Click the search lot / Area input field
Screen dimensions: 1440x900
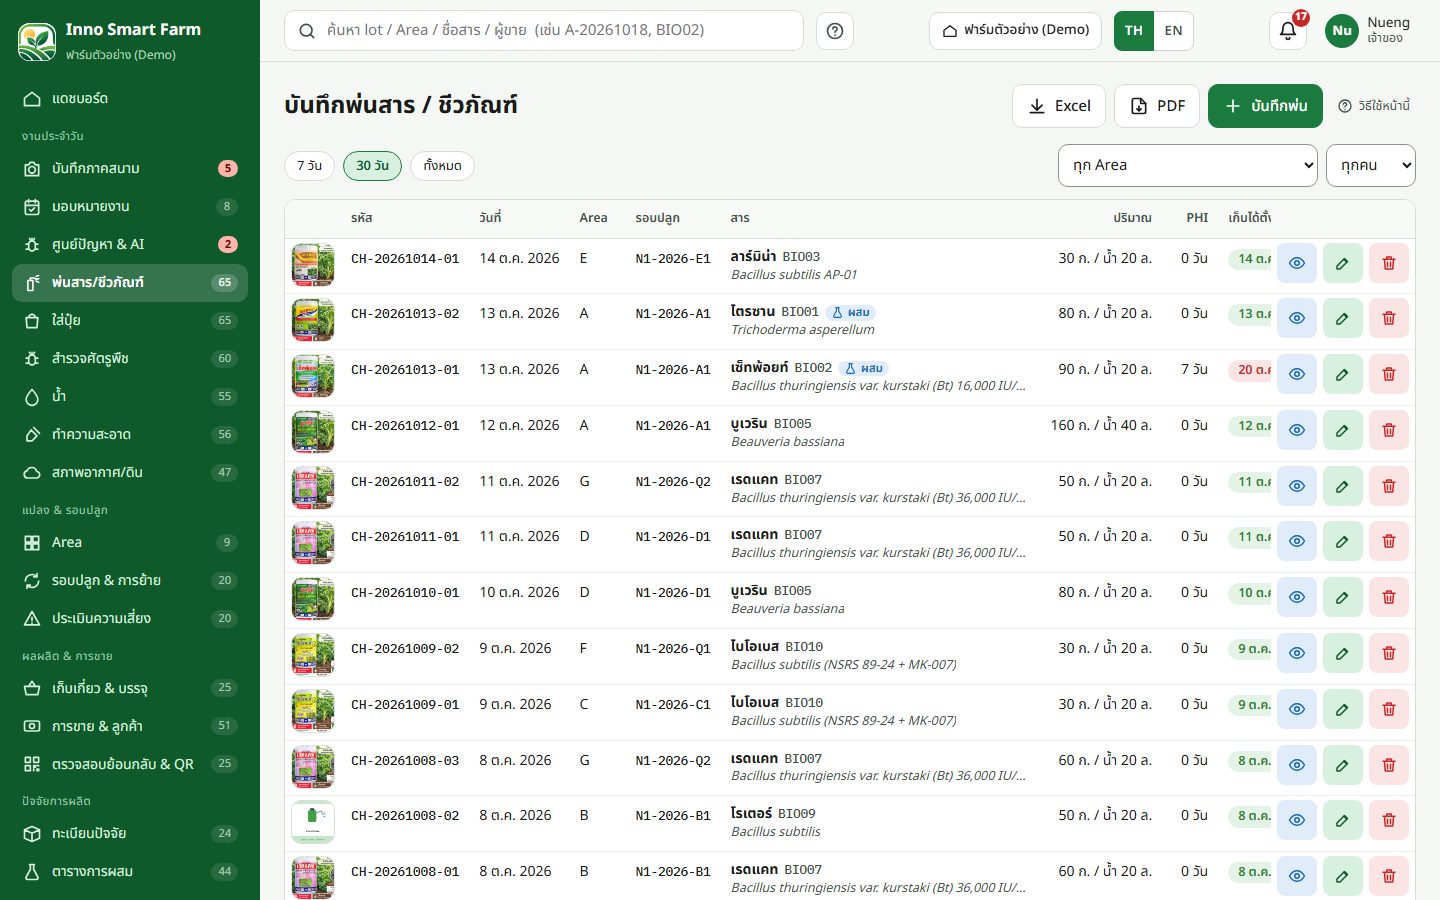(544, 31)
